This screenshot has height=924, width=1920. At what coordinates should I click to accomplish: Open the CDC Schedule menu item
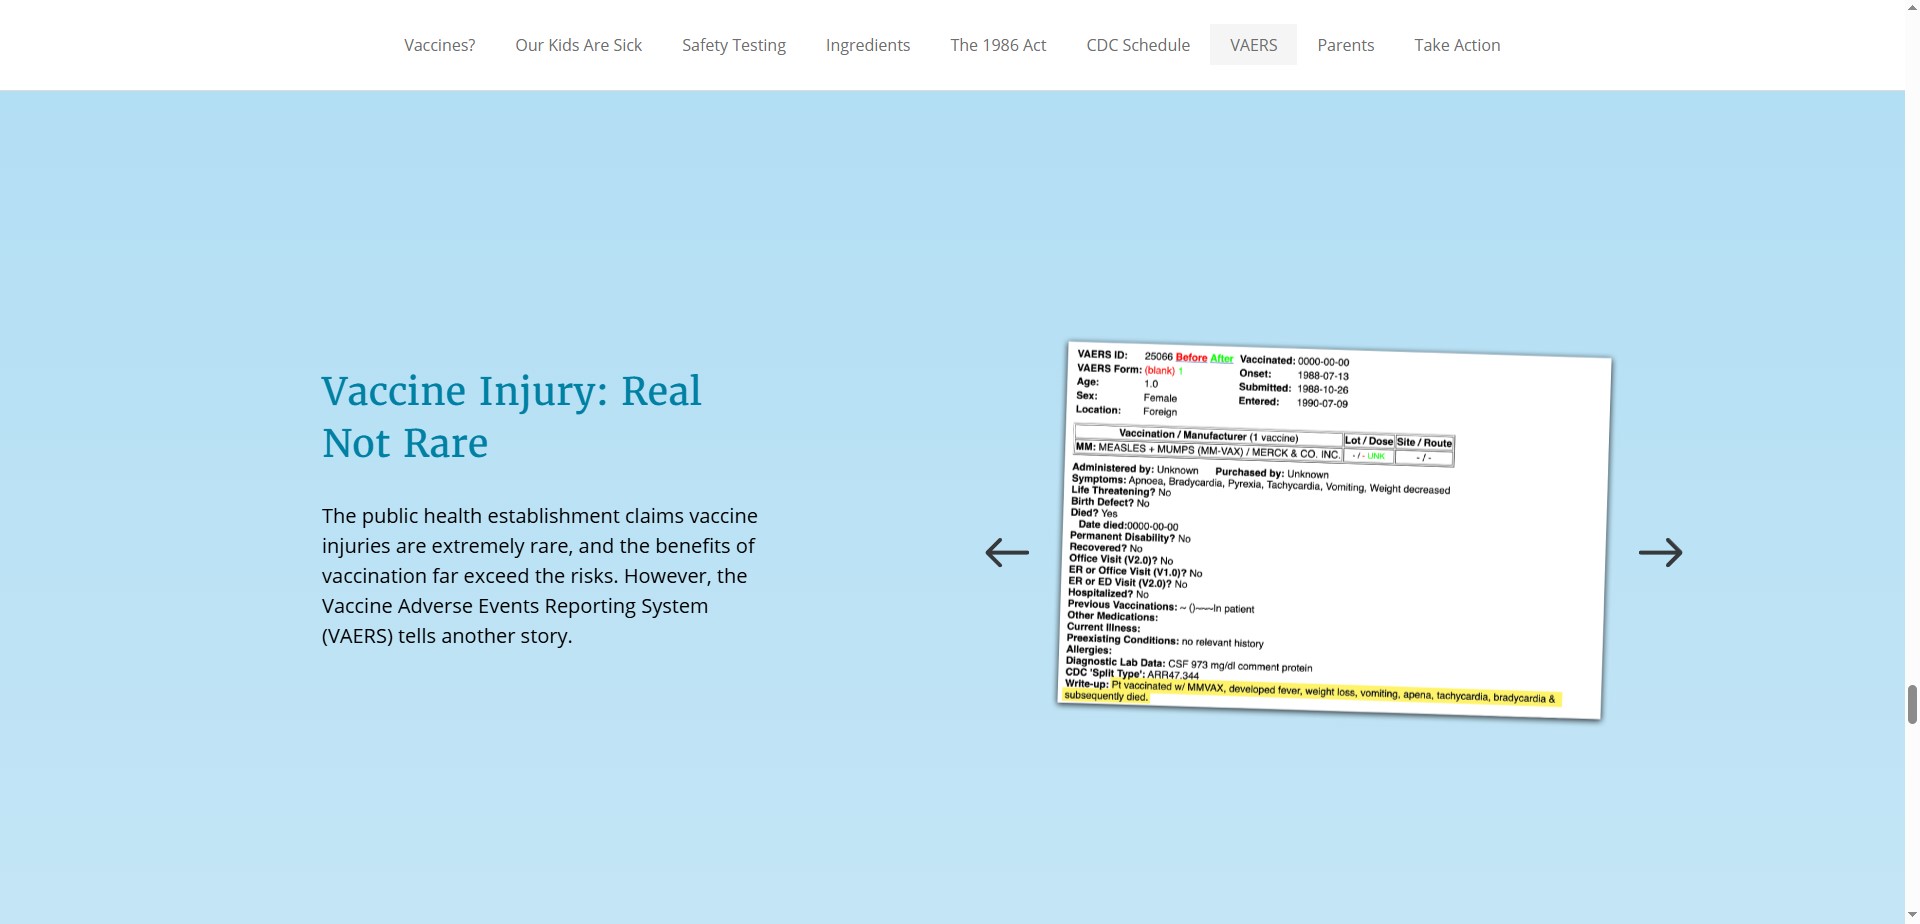point(1137,45)
